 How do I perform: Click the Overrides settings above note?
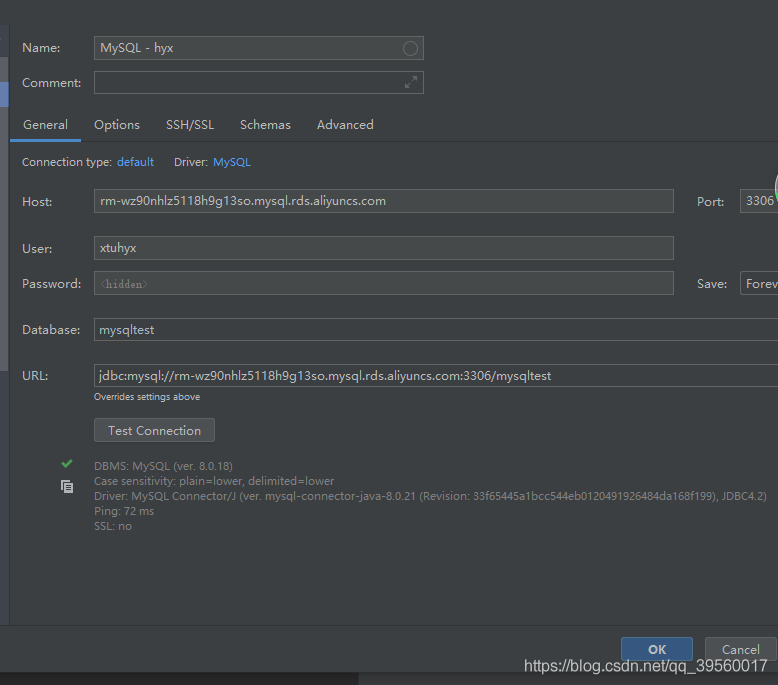click(147, 397)
